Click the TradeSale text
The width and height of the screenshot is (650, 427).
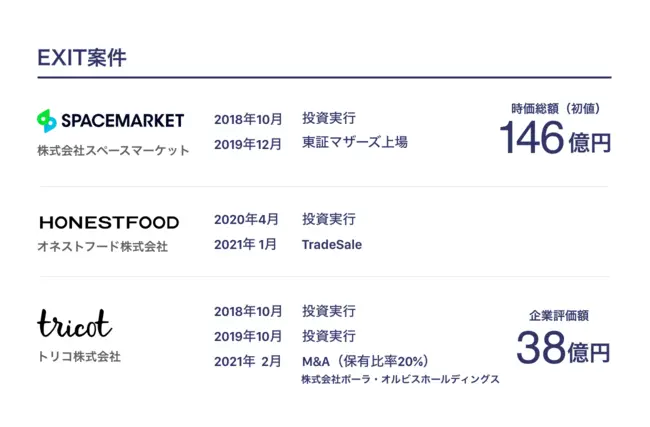332,245
